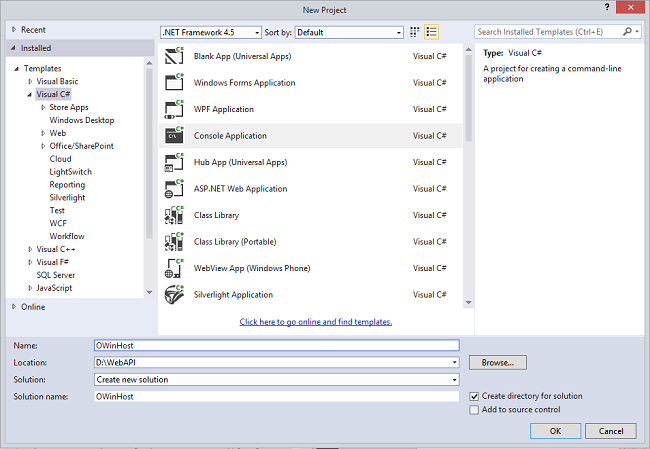Click the WPF Application template icon
650x449 pixels.
pyautogui.click(x=174, y=109)
